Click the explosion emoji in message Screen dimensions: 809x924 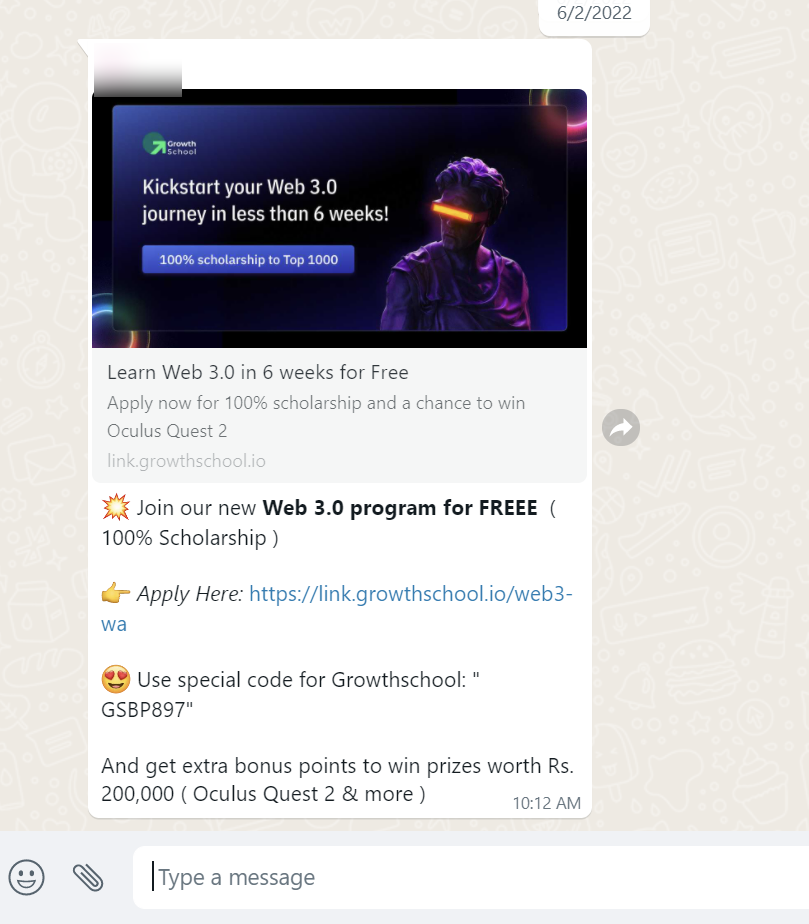115,507
